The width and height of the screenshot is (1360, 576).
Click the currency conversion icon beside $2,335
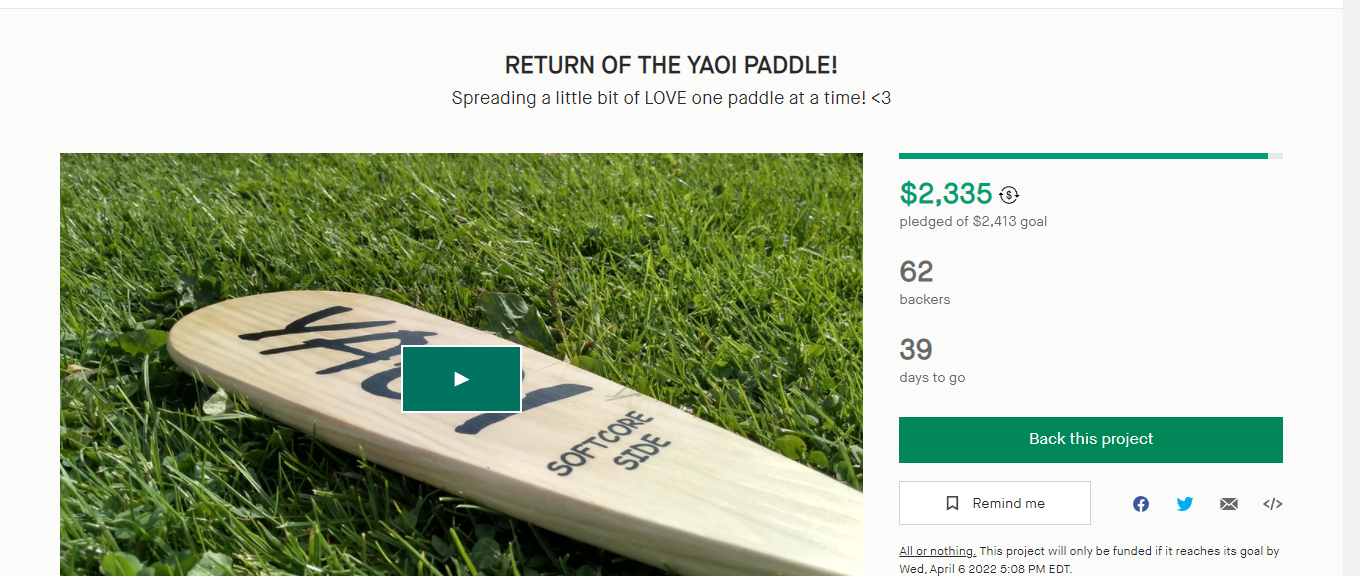click(x=1009, y=195)
